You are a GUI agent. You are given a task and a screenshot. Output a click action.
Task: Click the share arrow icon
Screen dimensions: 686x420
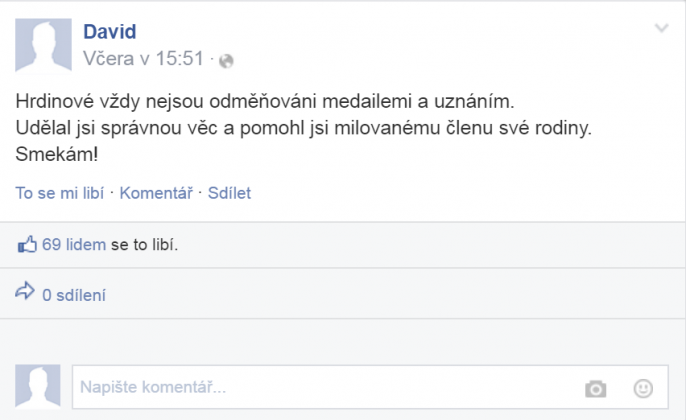point(26,294)
